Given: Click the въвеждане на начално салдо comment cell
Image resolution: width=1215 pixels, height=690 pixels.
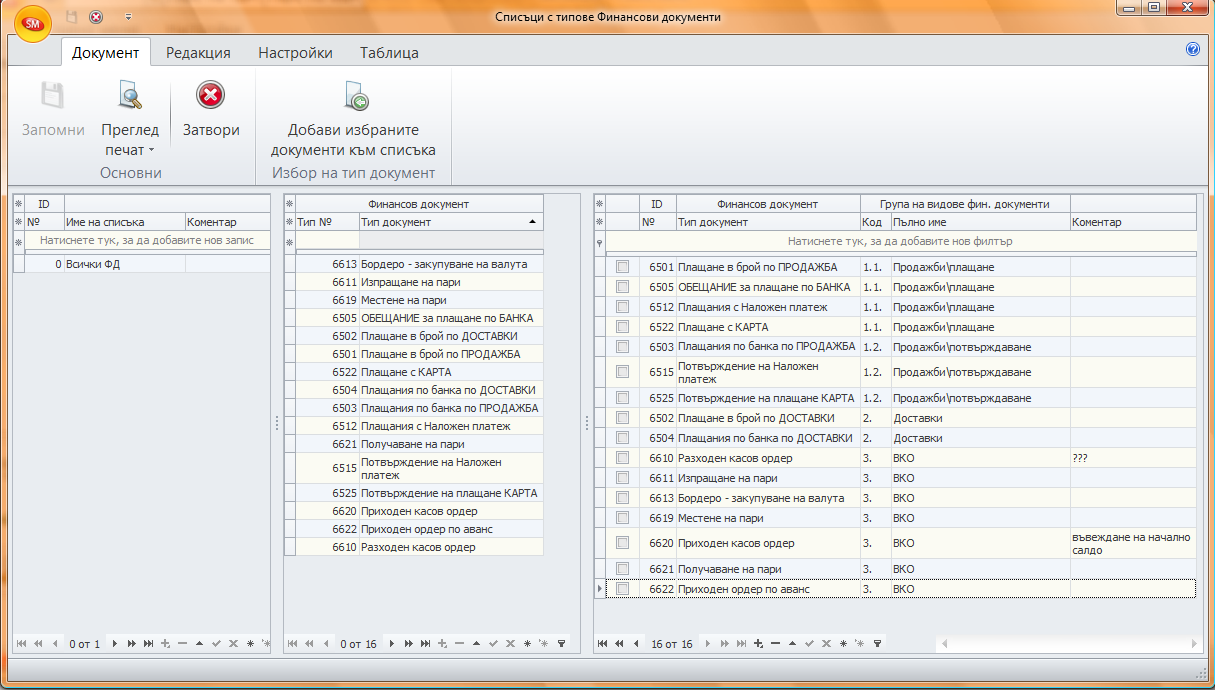Looking at the screenshot, I should pyautogui.click(x=1132, y=543).
